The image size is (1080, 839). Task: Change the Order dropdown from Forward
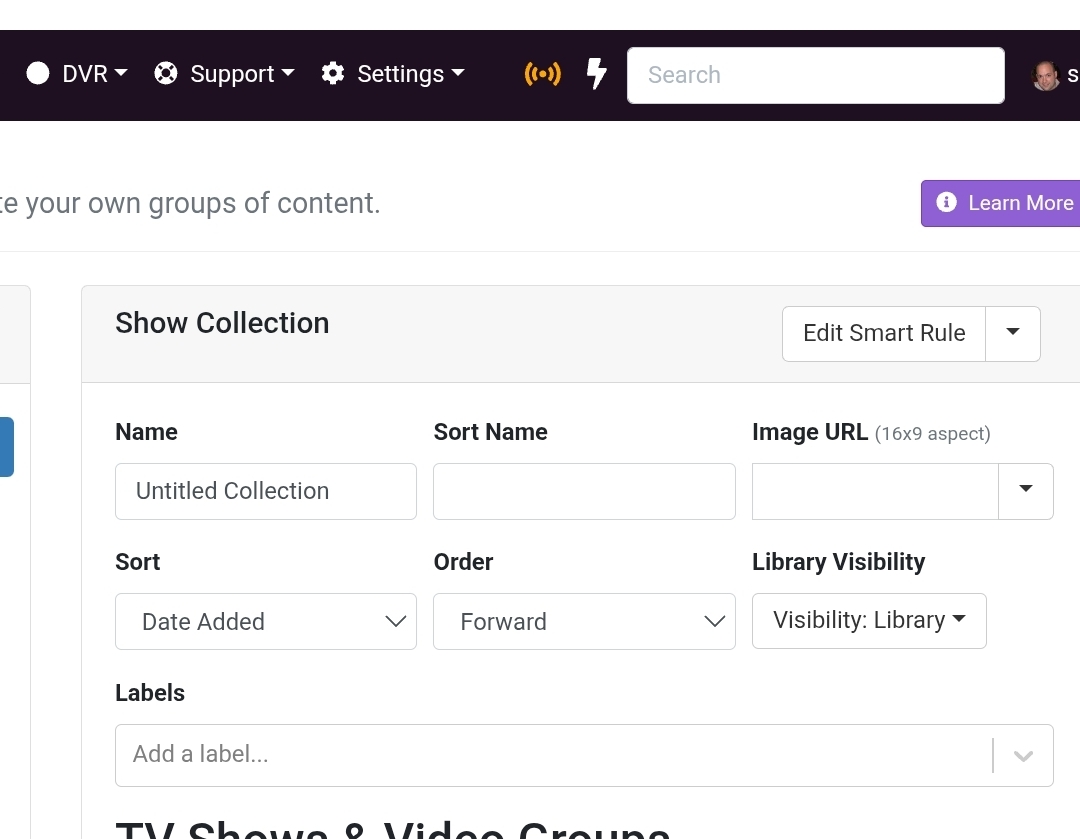coord(584,621)
